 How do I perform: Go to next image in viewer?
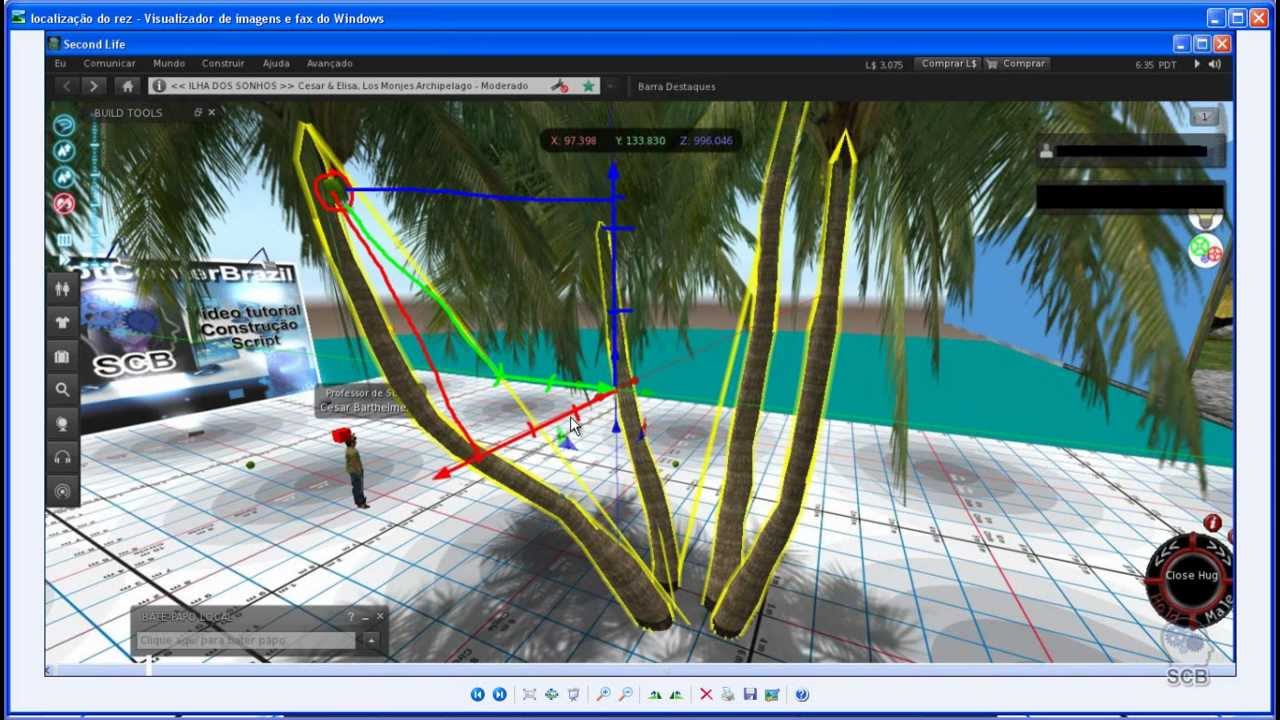(500, 694)
